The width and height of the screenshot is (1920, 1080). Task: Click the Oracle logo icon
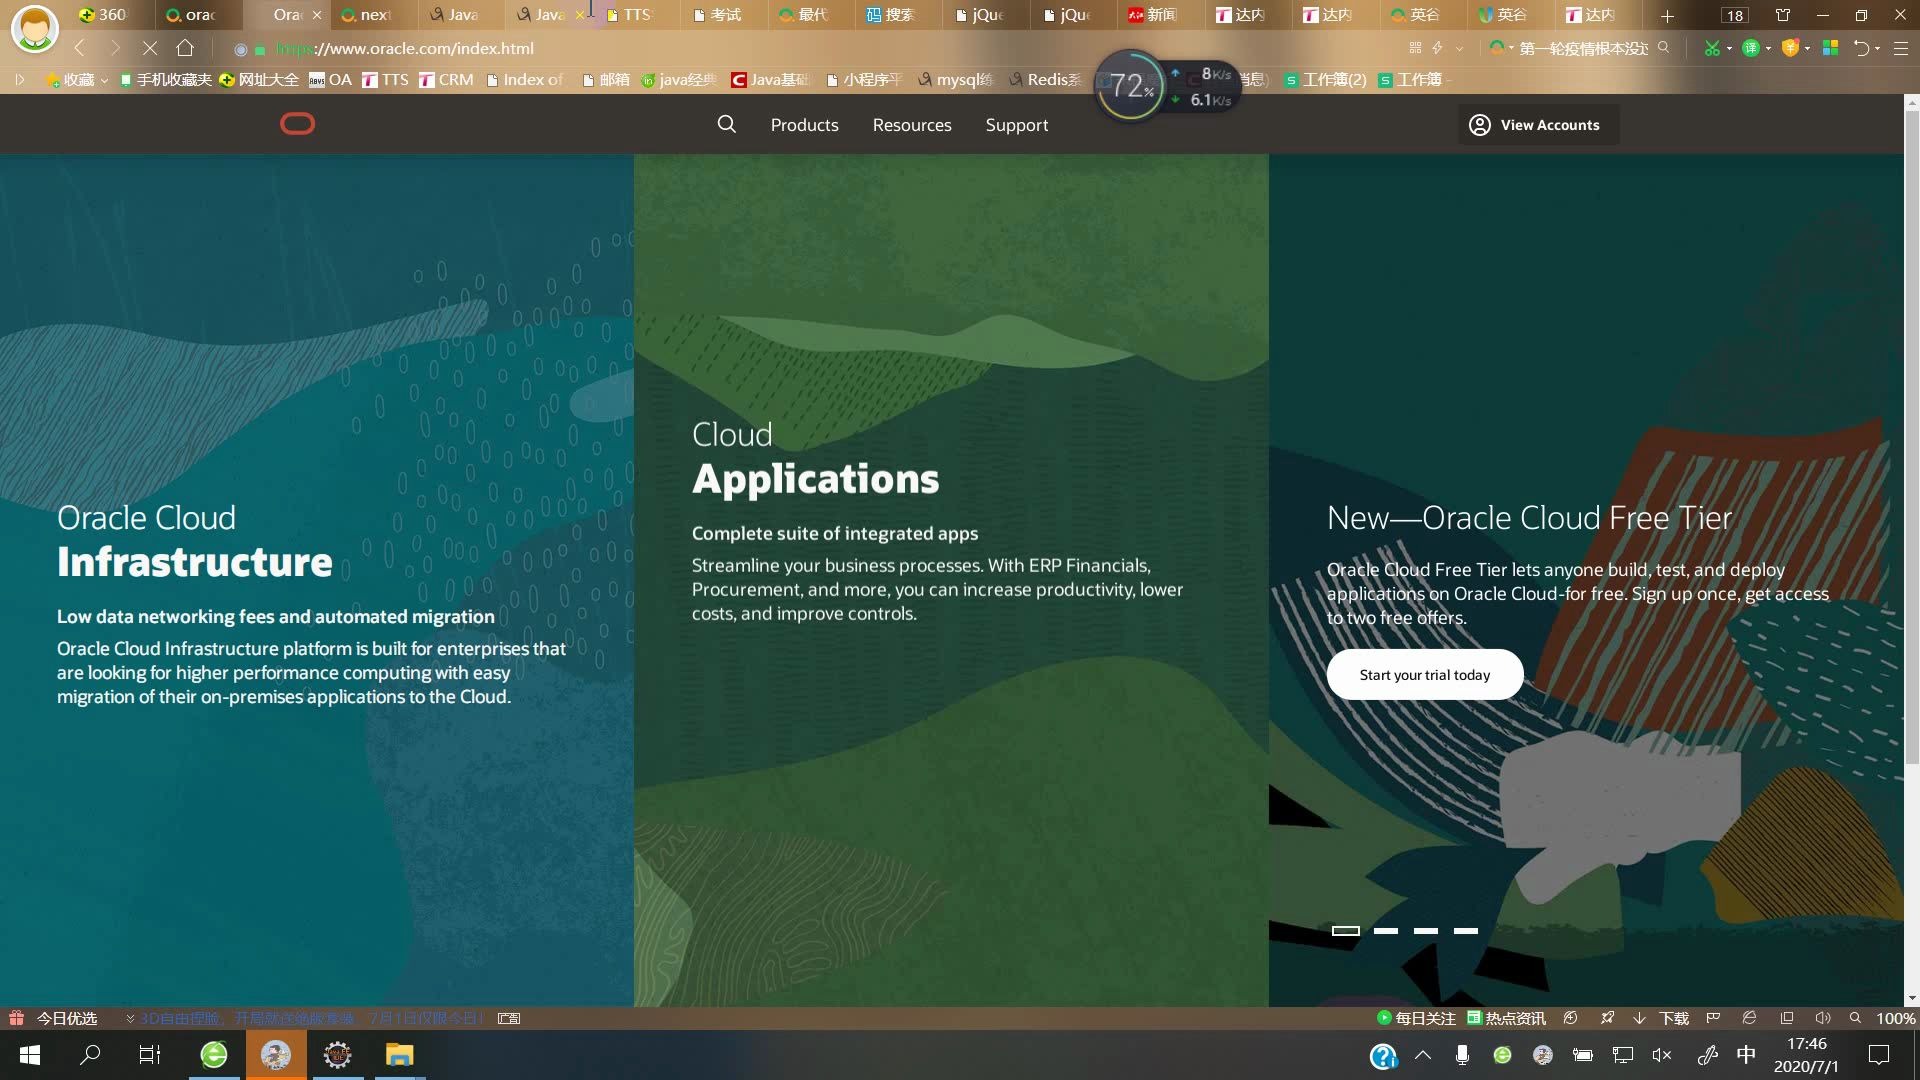tap(297, 124)
